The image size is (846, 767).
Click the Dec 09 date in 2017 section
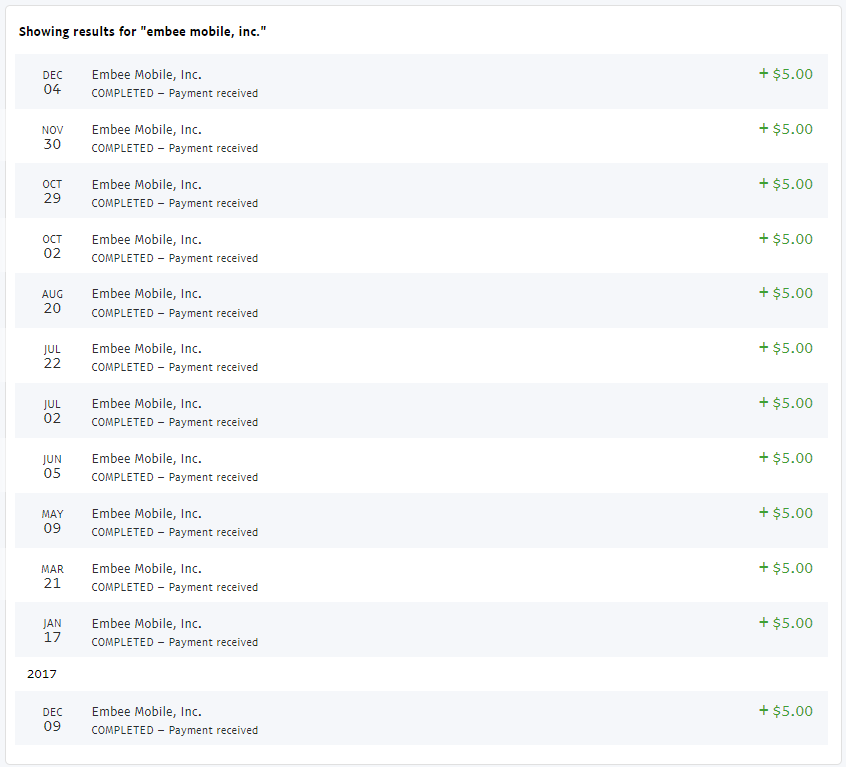52,720
